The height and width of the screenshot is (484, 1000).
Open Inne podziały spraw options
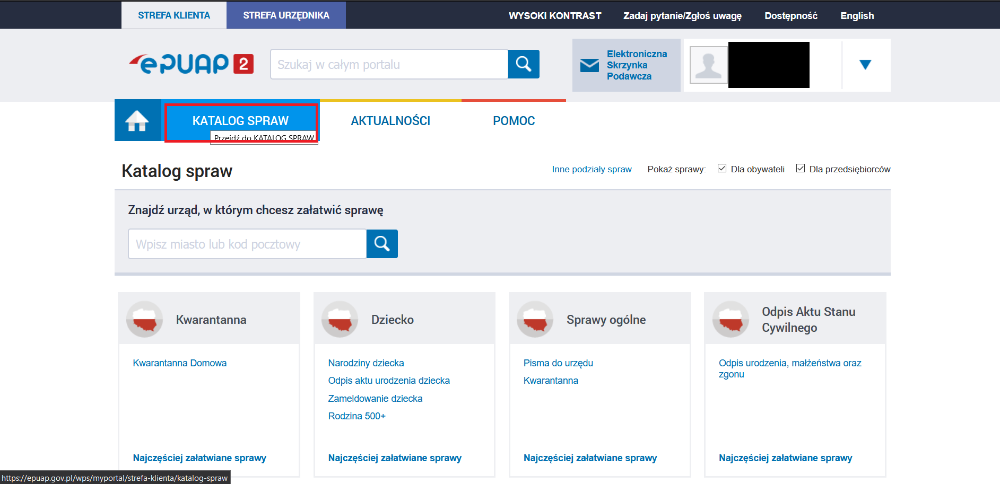[592, 170]
